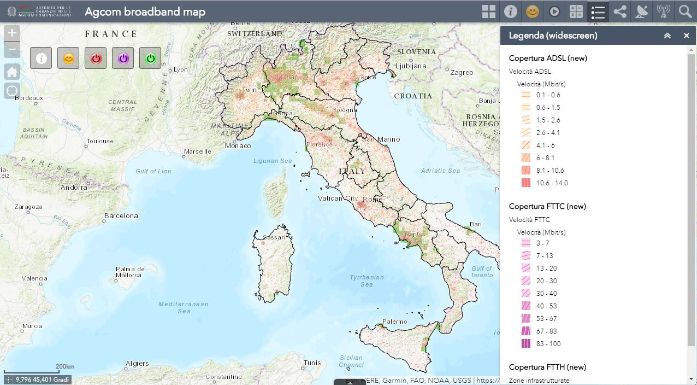
Task: Click the Copertura FTTH (new) legend heading
Action: point(547,367)
